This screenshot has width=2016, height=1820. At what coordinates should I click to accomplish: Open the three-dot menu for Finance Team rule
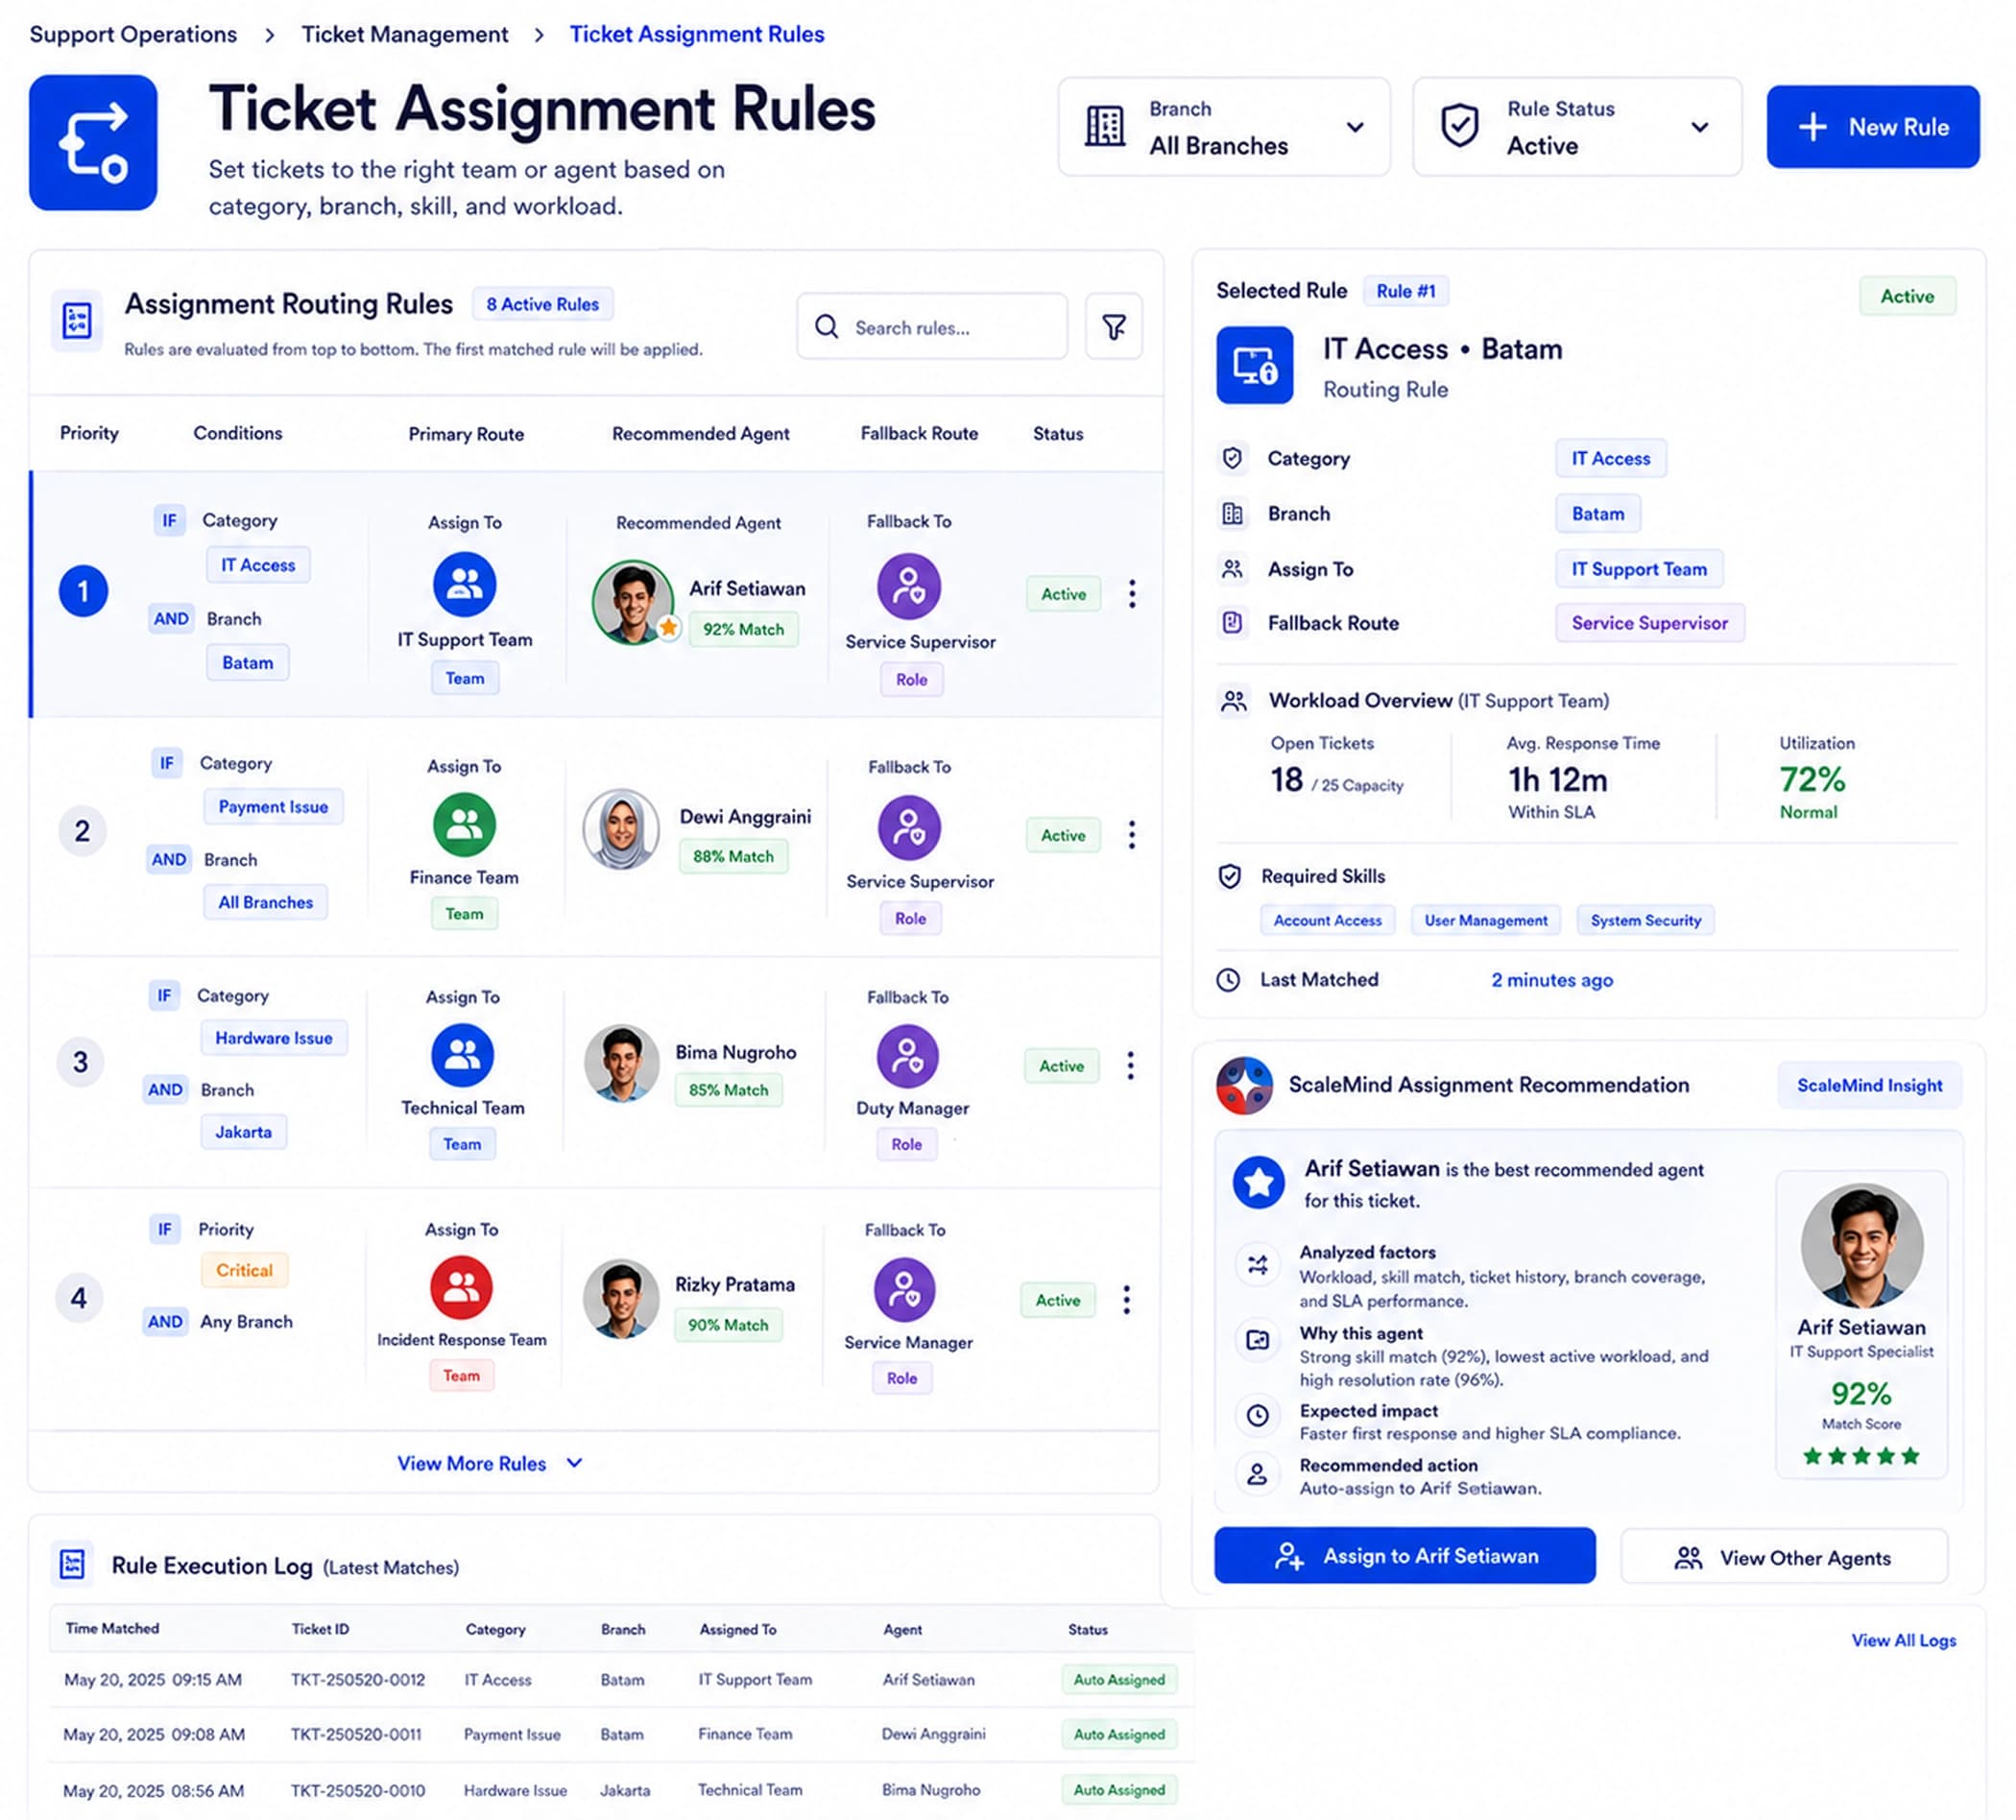1132,834
